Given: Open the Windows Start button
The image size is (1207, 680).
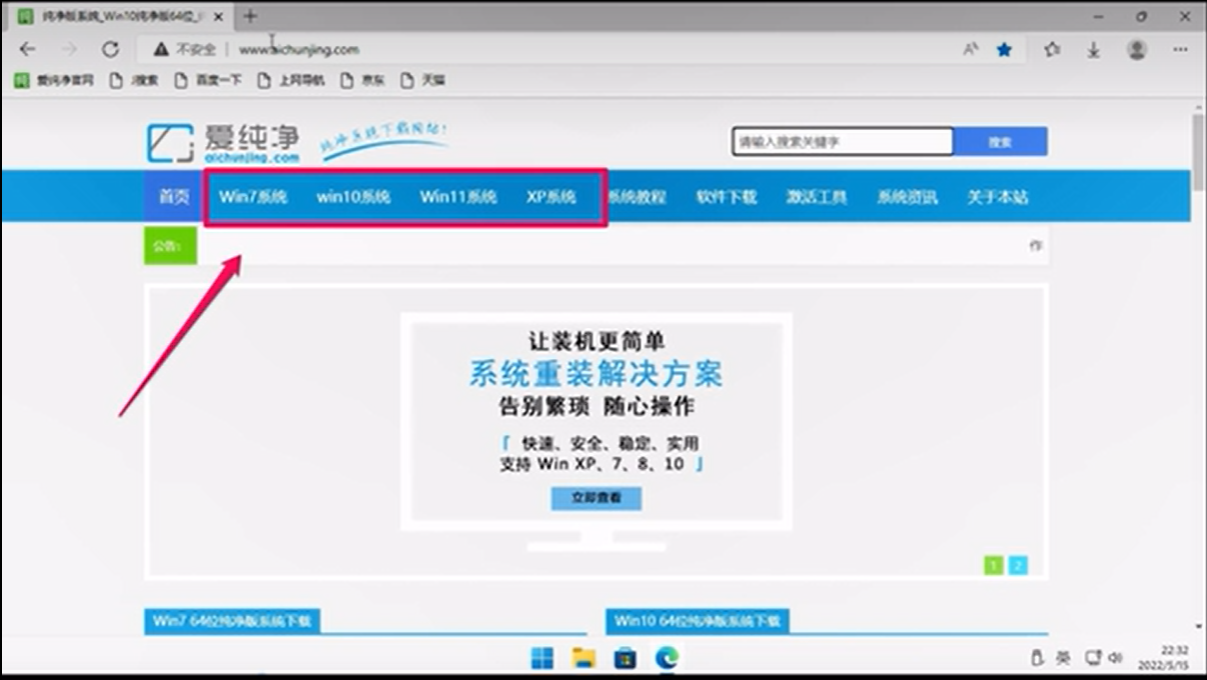Looking at the screenshot, I should 542,657.
